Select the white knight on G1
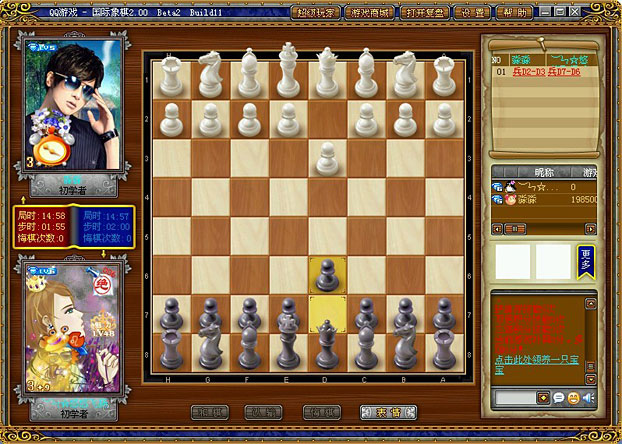Viewport: 622px width, 444px height. [x=210, y=75]
